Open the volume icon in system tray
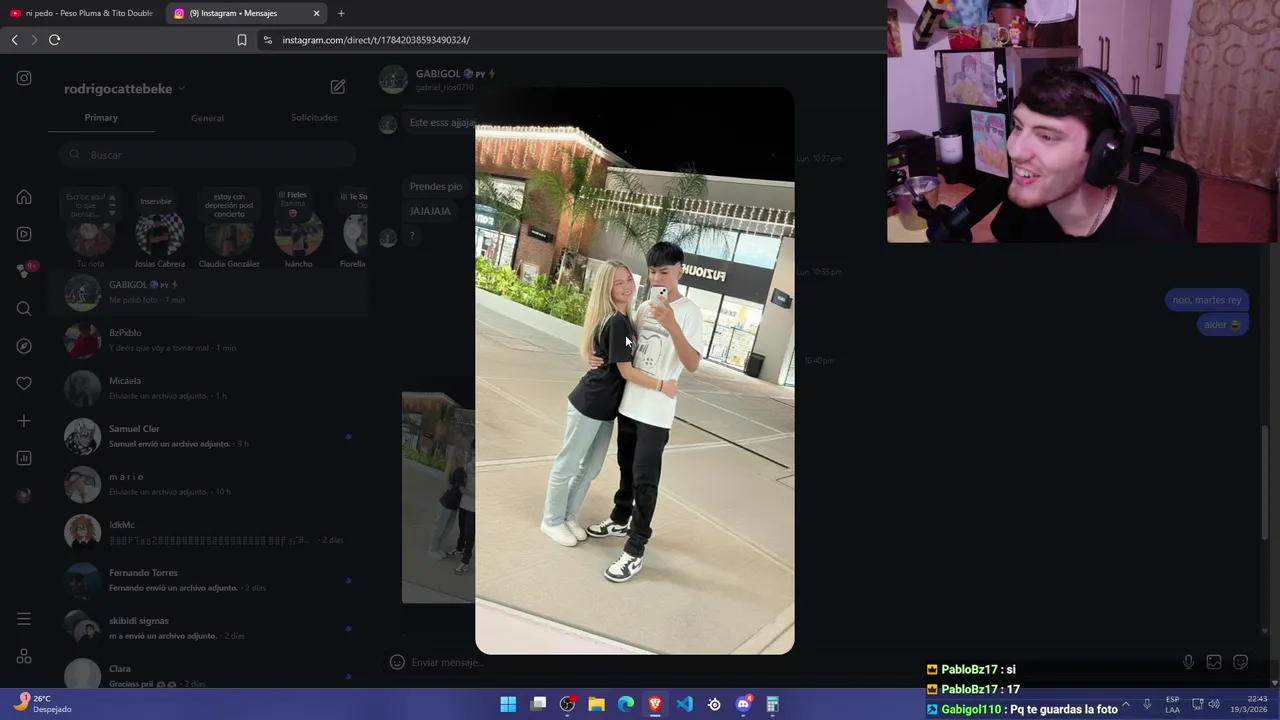1280x720 pixels. click(x=1214, y=704)
